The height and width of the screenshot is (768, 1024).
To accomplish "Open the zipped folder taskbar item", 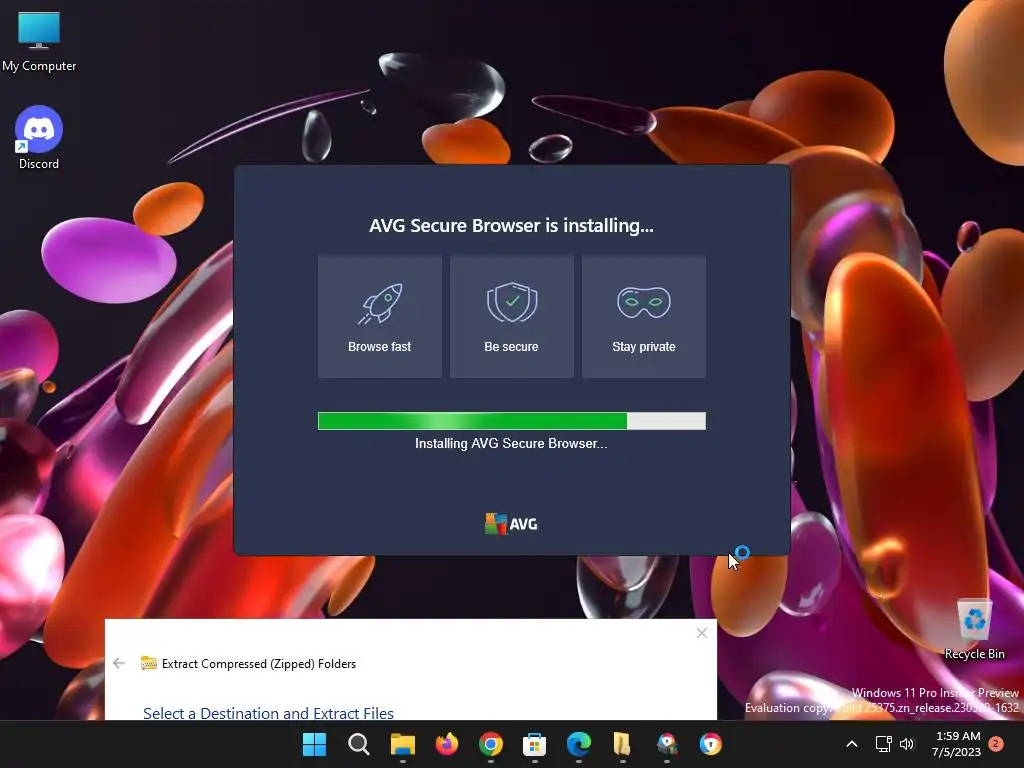I will pyautogui.click(x=622, y=744).
